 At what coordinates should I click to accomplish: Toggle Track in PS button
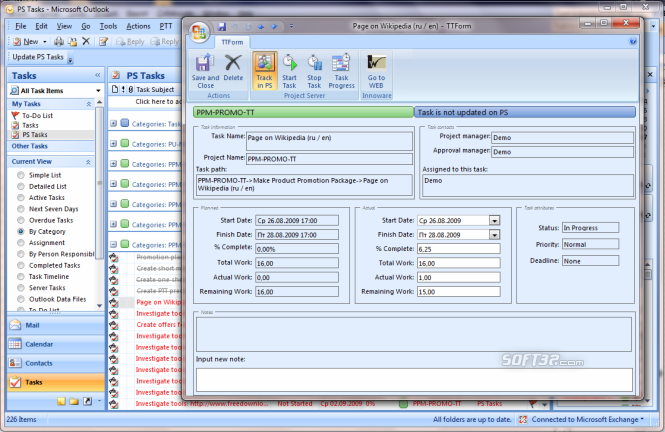[x=265, y=71]
